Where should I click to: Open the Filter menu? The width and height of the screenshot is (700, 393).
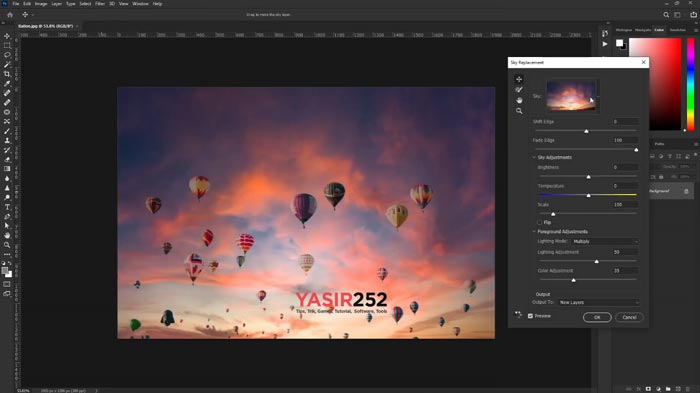[x=100, y=4]
